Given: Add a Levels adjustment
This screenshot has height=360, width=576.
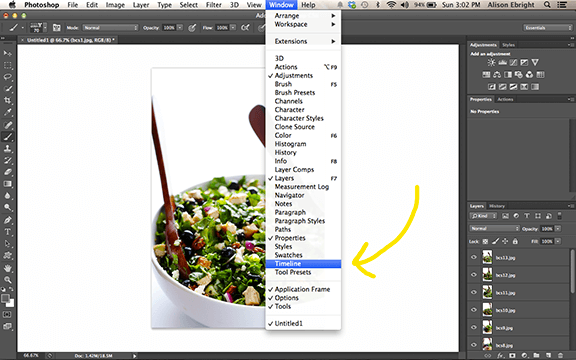Looking at the screenshot, I should [502, 62].
